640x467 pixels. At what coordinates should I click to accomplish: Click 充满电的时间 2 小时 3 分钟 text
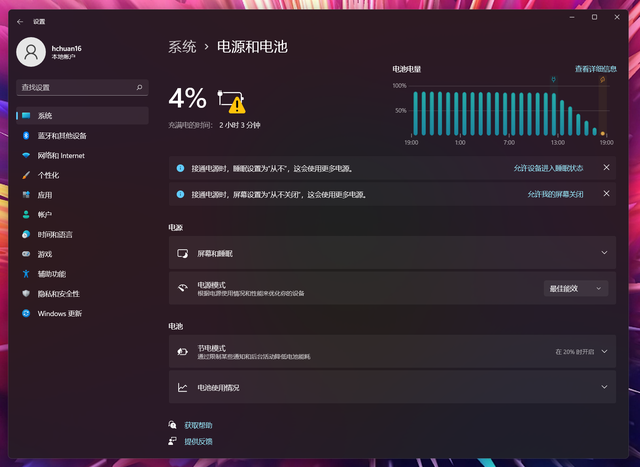(x=214, y=125)
